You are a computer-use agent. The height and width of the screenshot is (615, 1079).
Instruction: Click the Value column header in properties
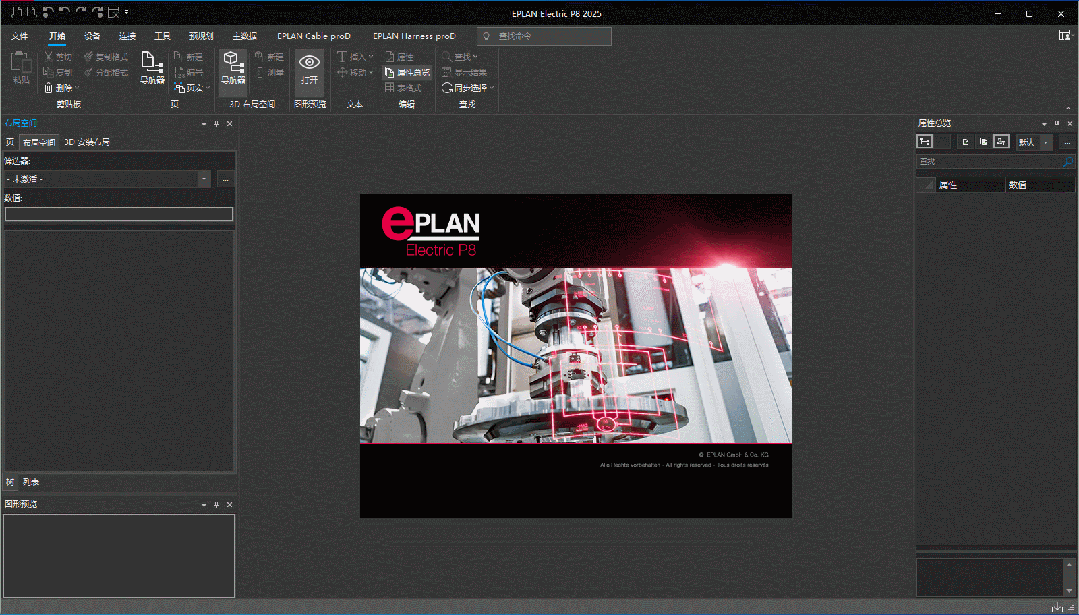pyautogui.click(x=1040, y=184)
